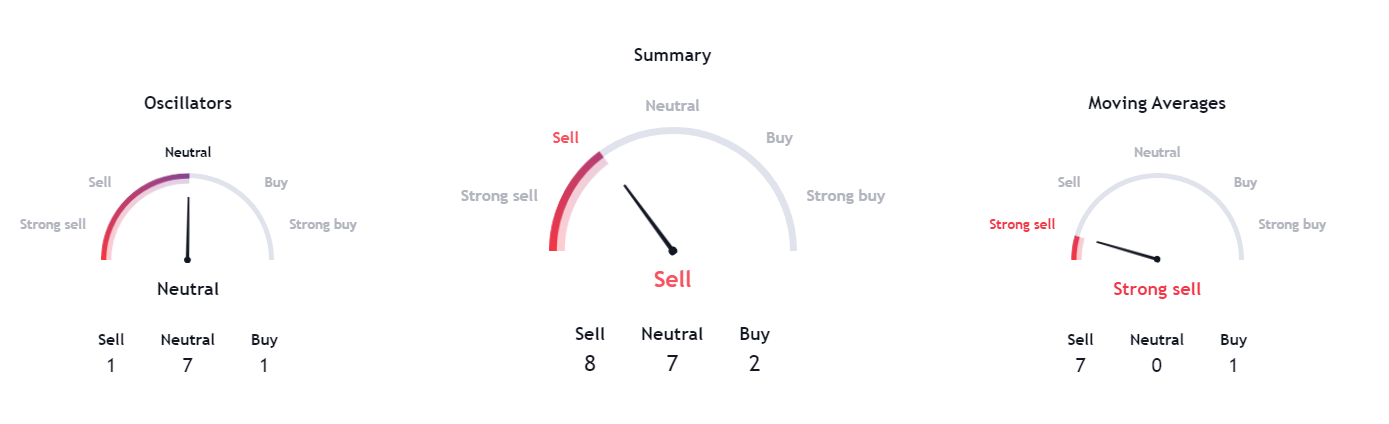Click the Summary heading

click(672, 55)
